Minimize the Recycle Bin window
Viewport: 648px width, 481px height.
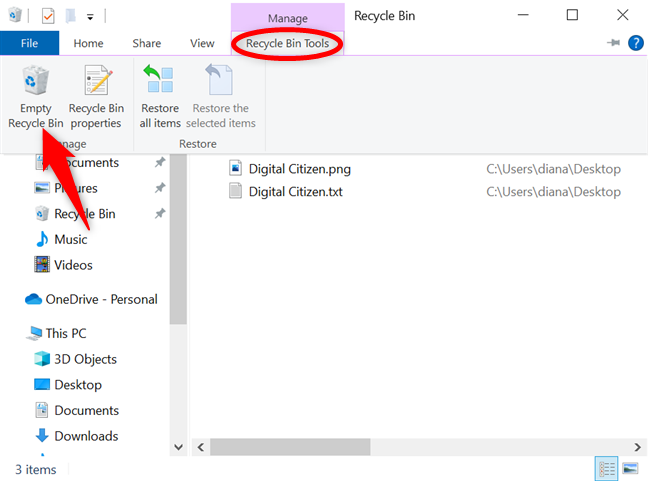(x=523, y=15)
